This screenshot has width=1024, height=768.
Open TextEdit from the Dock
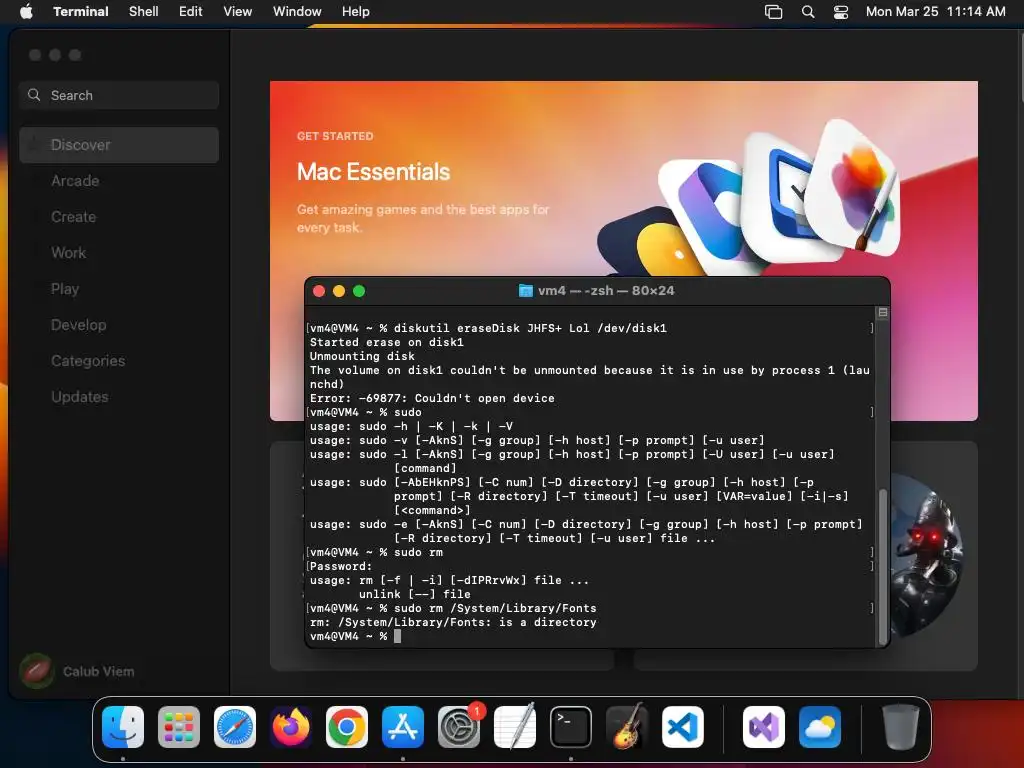click(515, 727)
